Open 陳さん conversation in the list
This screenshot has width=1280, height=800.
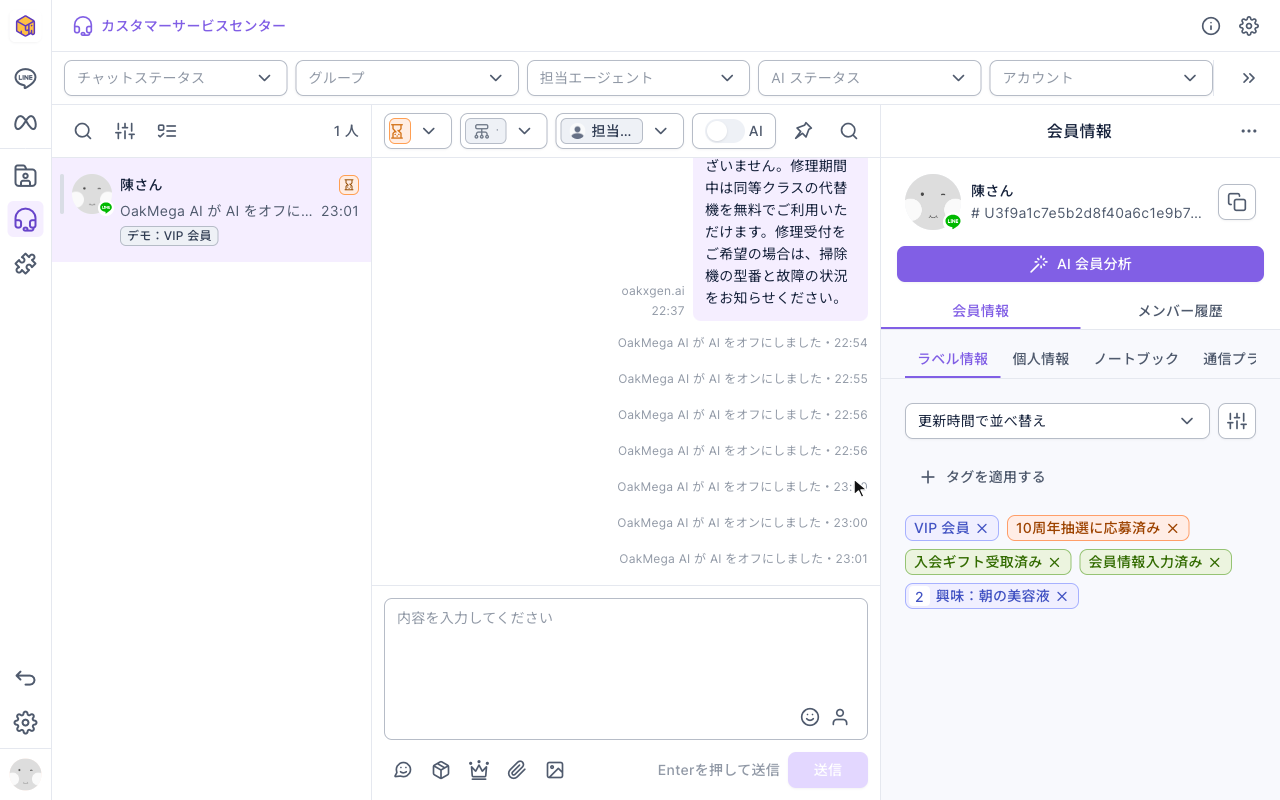(212, 210)
